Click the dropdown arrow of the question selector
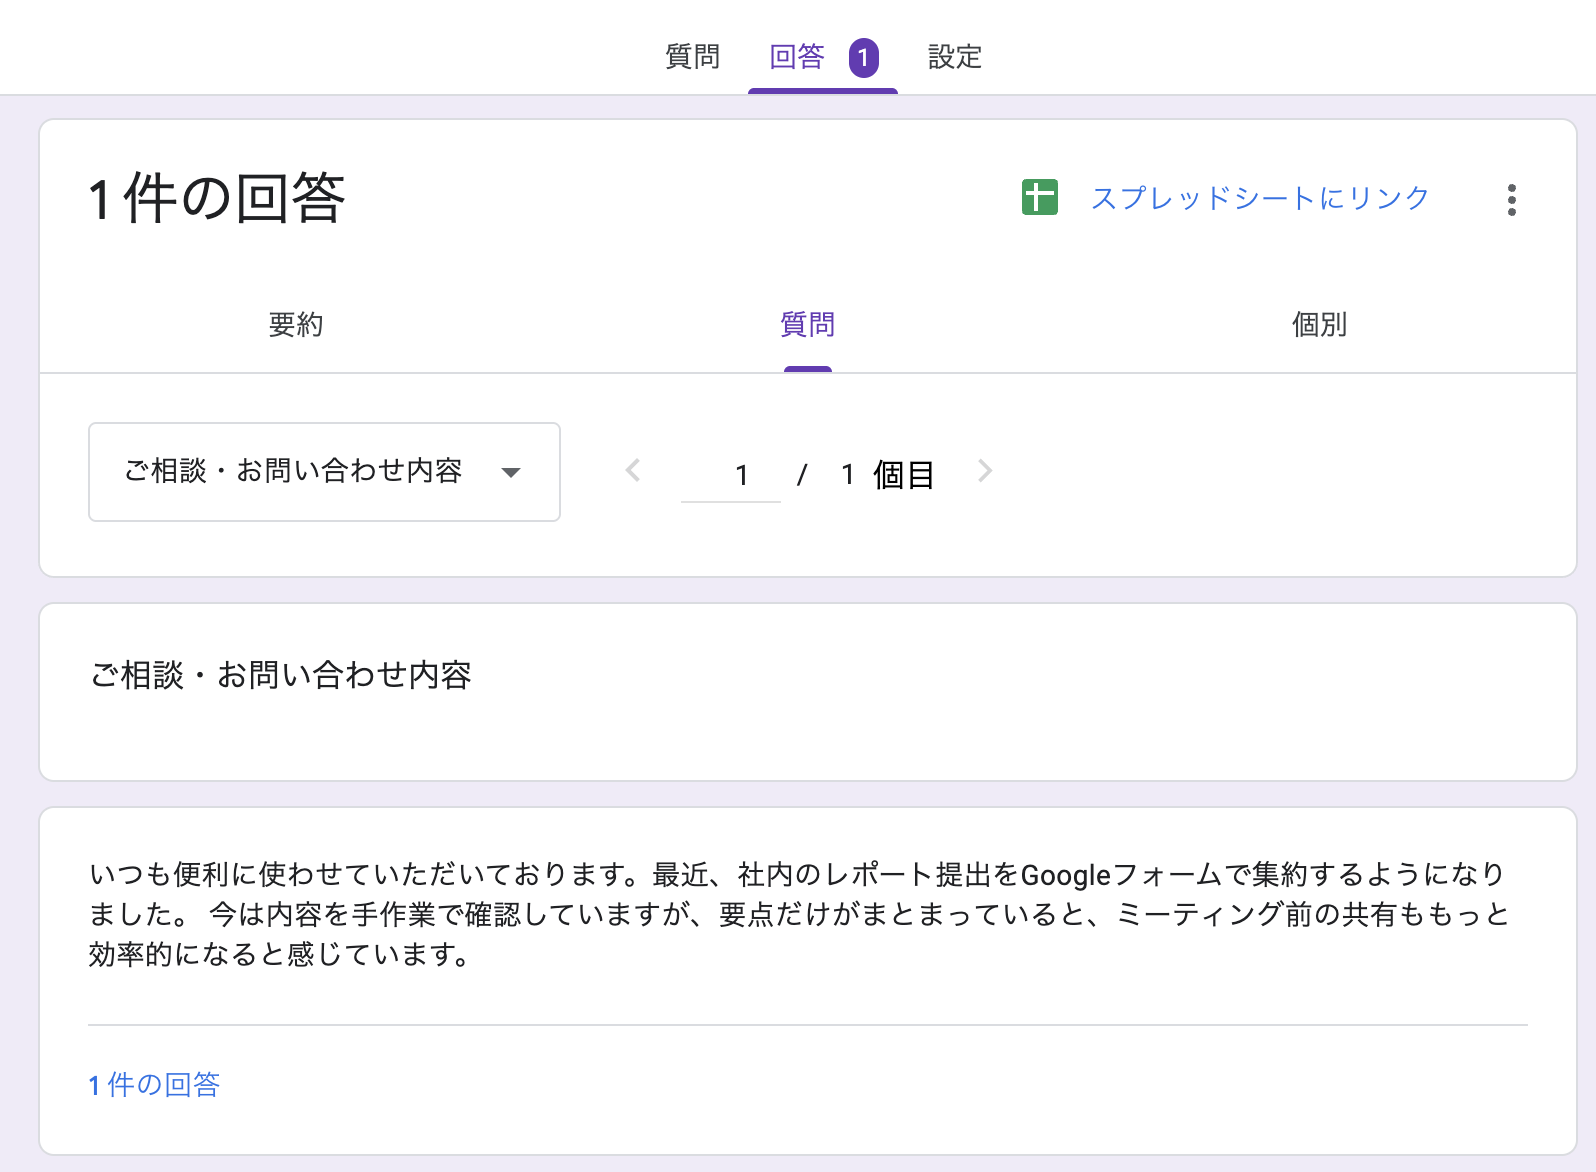 tap(511, 473)
